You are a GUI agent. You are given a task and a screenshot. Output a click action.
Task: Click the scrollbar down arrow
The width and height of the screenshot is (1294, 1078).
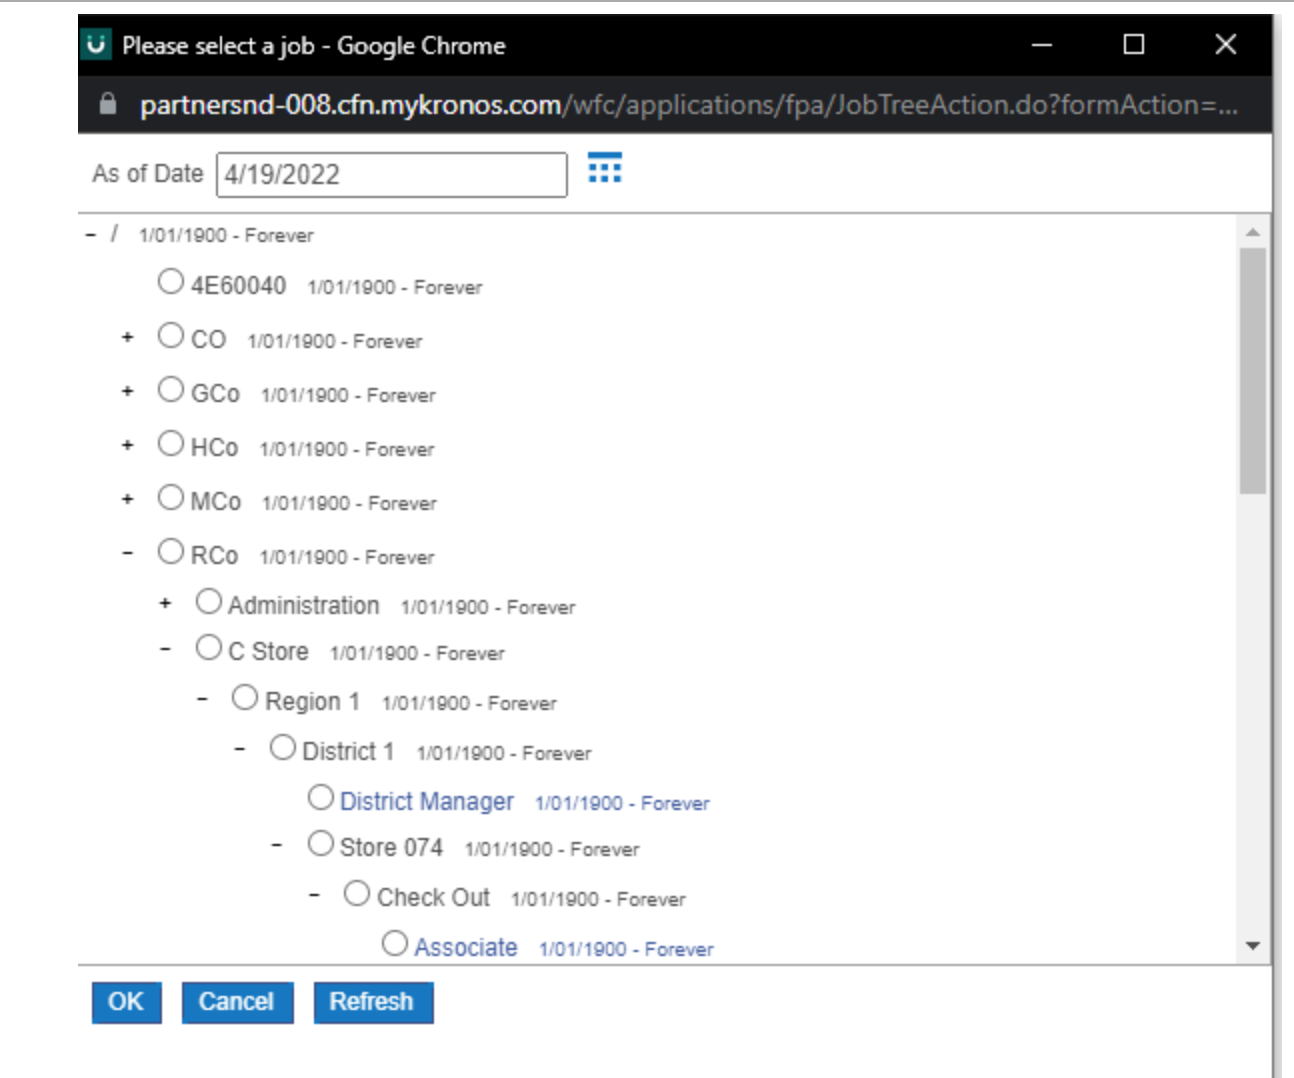(1251, 945)
